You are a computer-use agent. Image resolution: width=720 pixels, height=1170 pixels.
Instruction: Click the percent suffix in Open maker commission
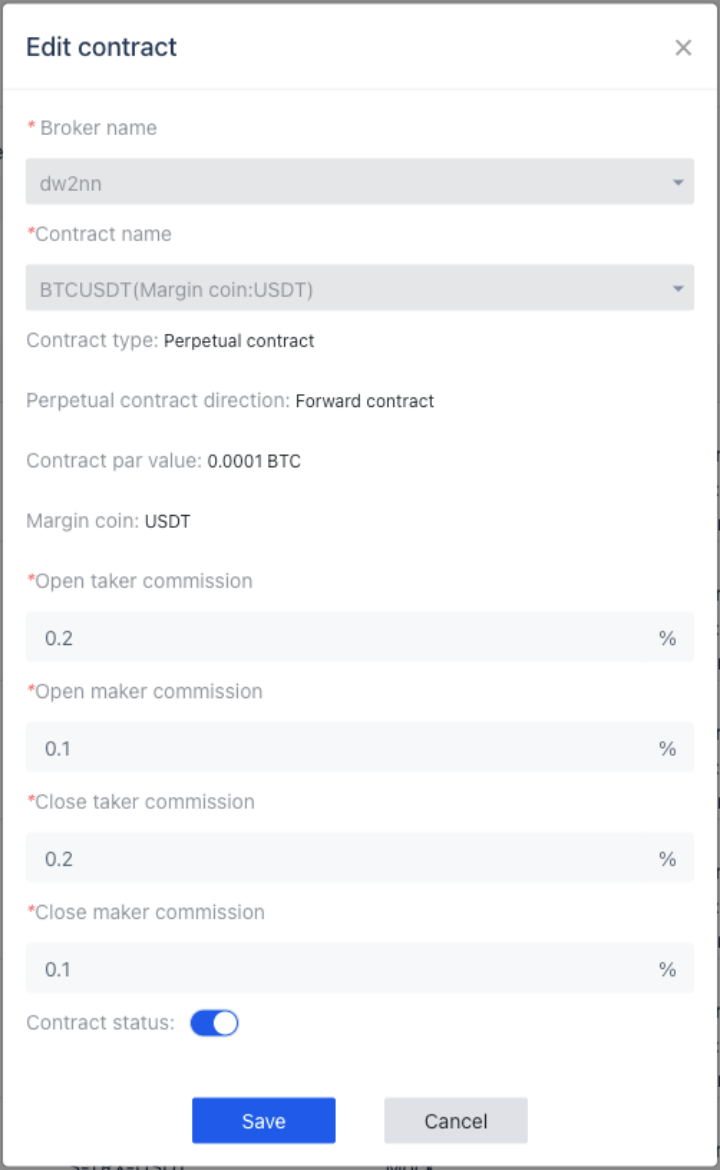[x=667, y=748]
